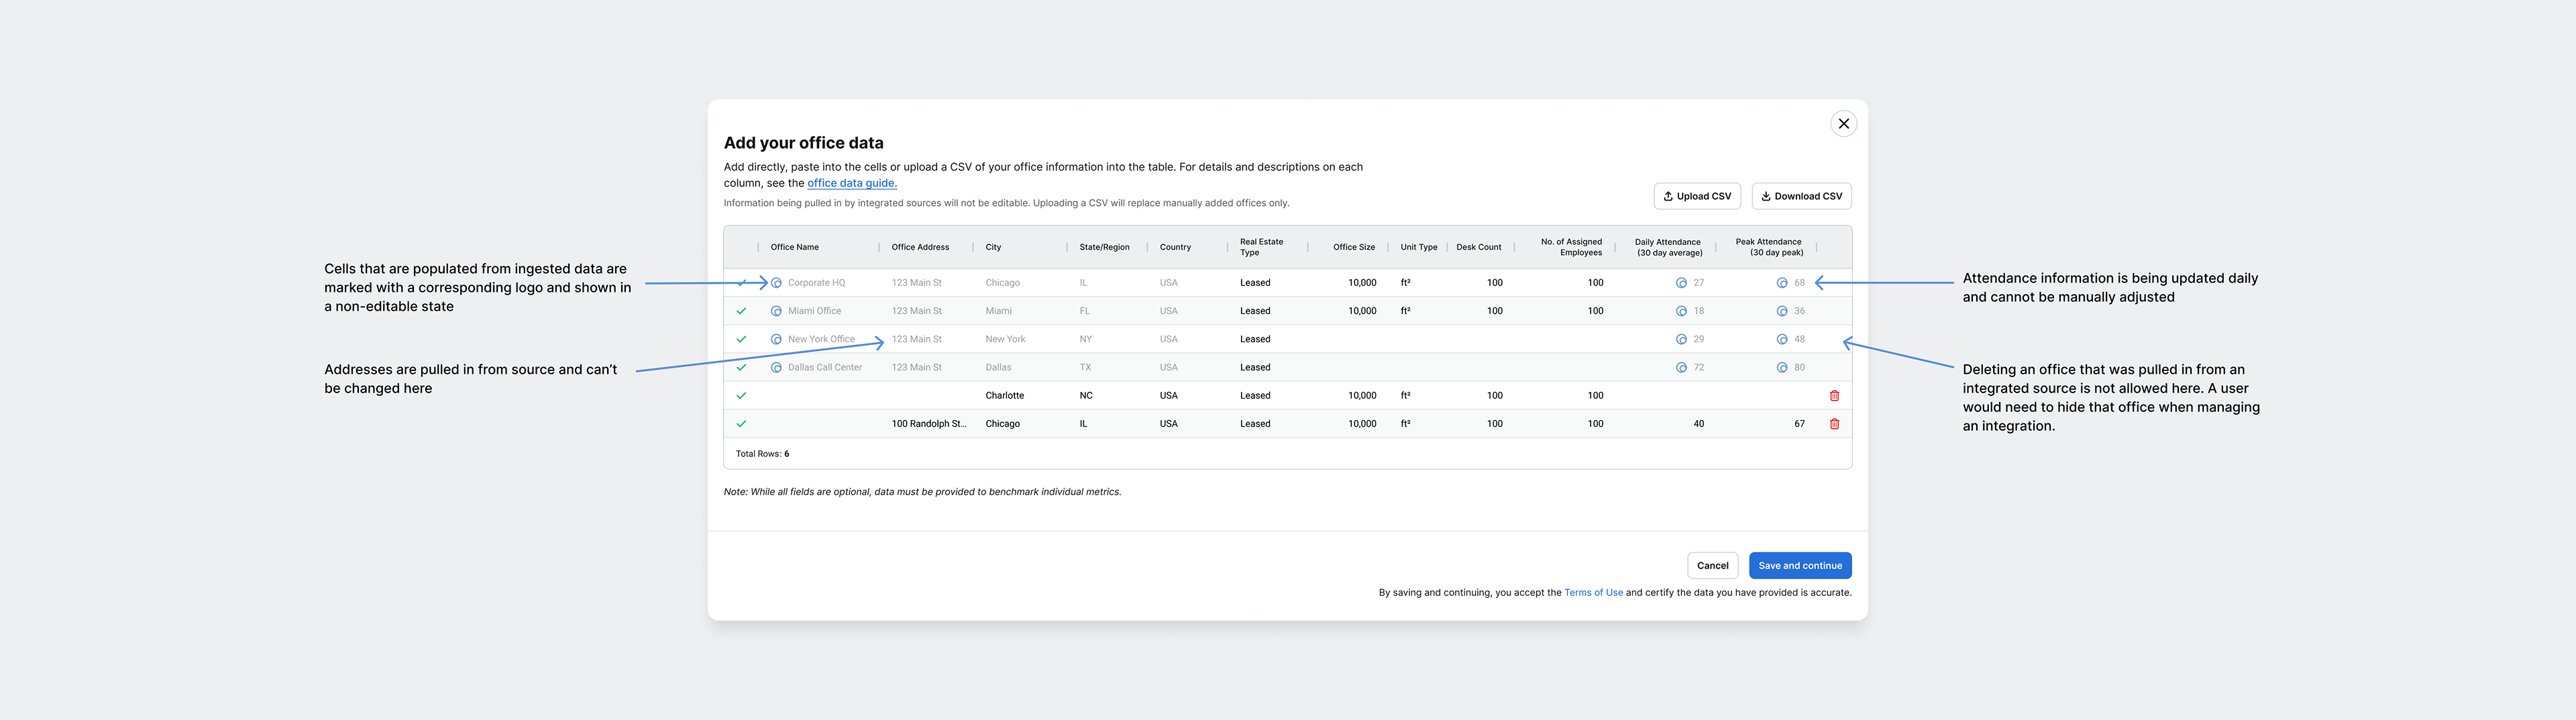Cancel the office data entry
2576x720 pixels.
pyautogui.click(x=1712, y=566)
